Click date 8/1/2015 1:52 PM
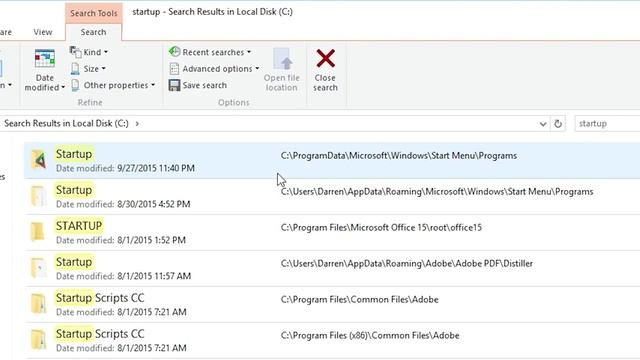 151,240
